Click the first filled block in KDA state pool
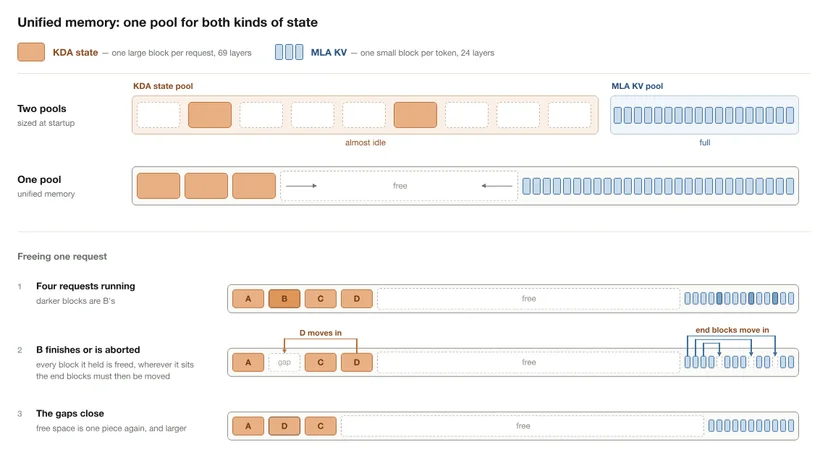 pos(210,115)
